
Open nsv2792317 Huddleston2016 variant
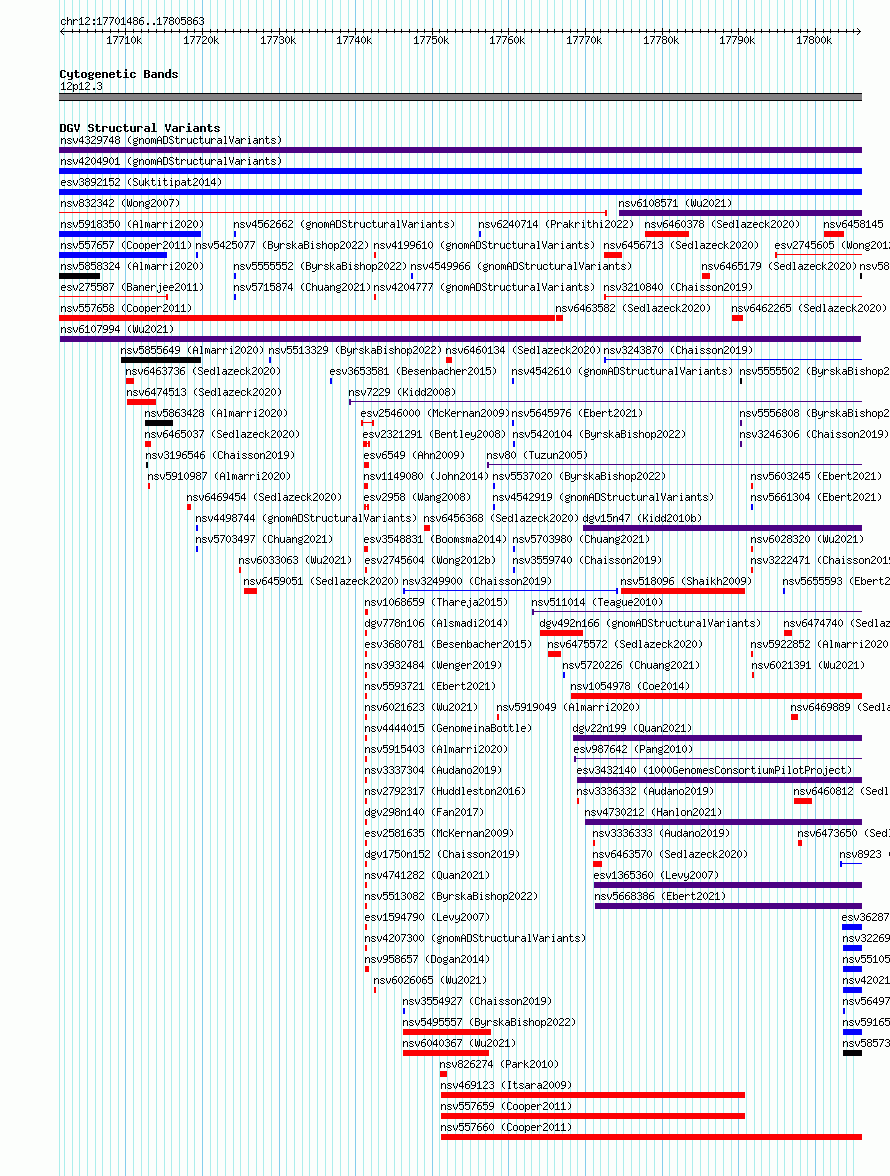pos(445,791)
